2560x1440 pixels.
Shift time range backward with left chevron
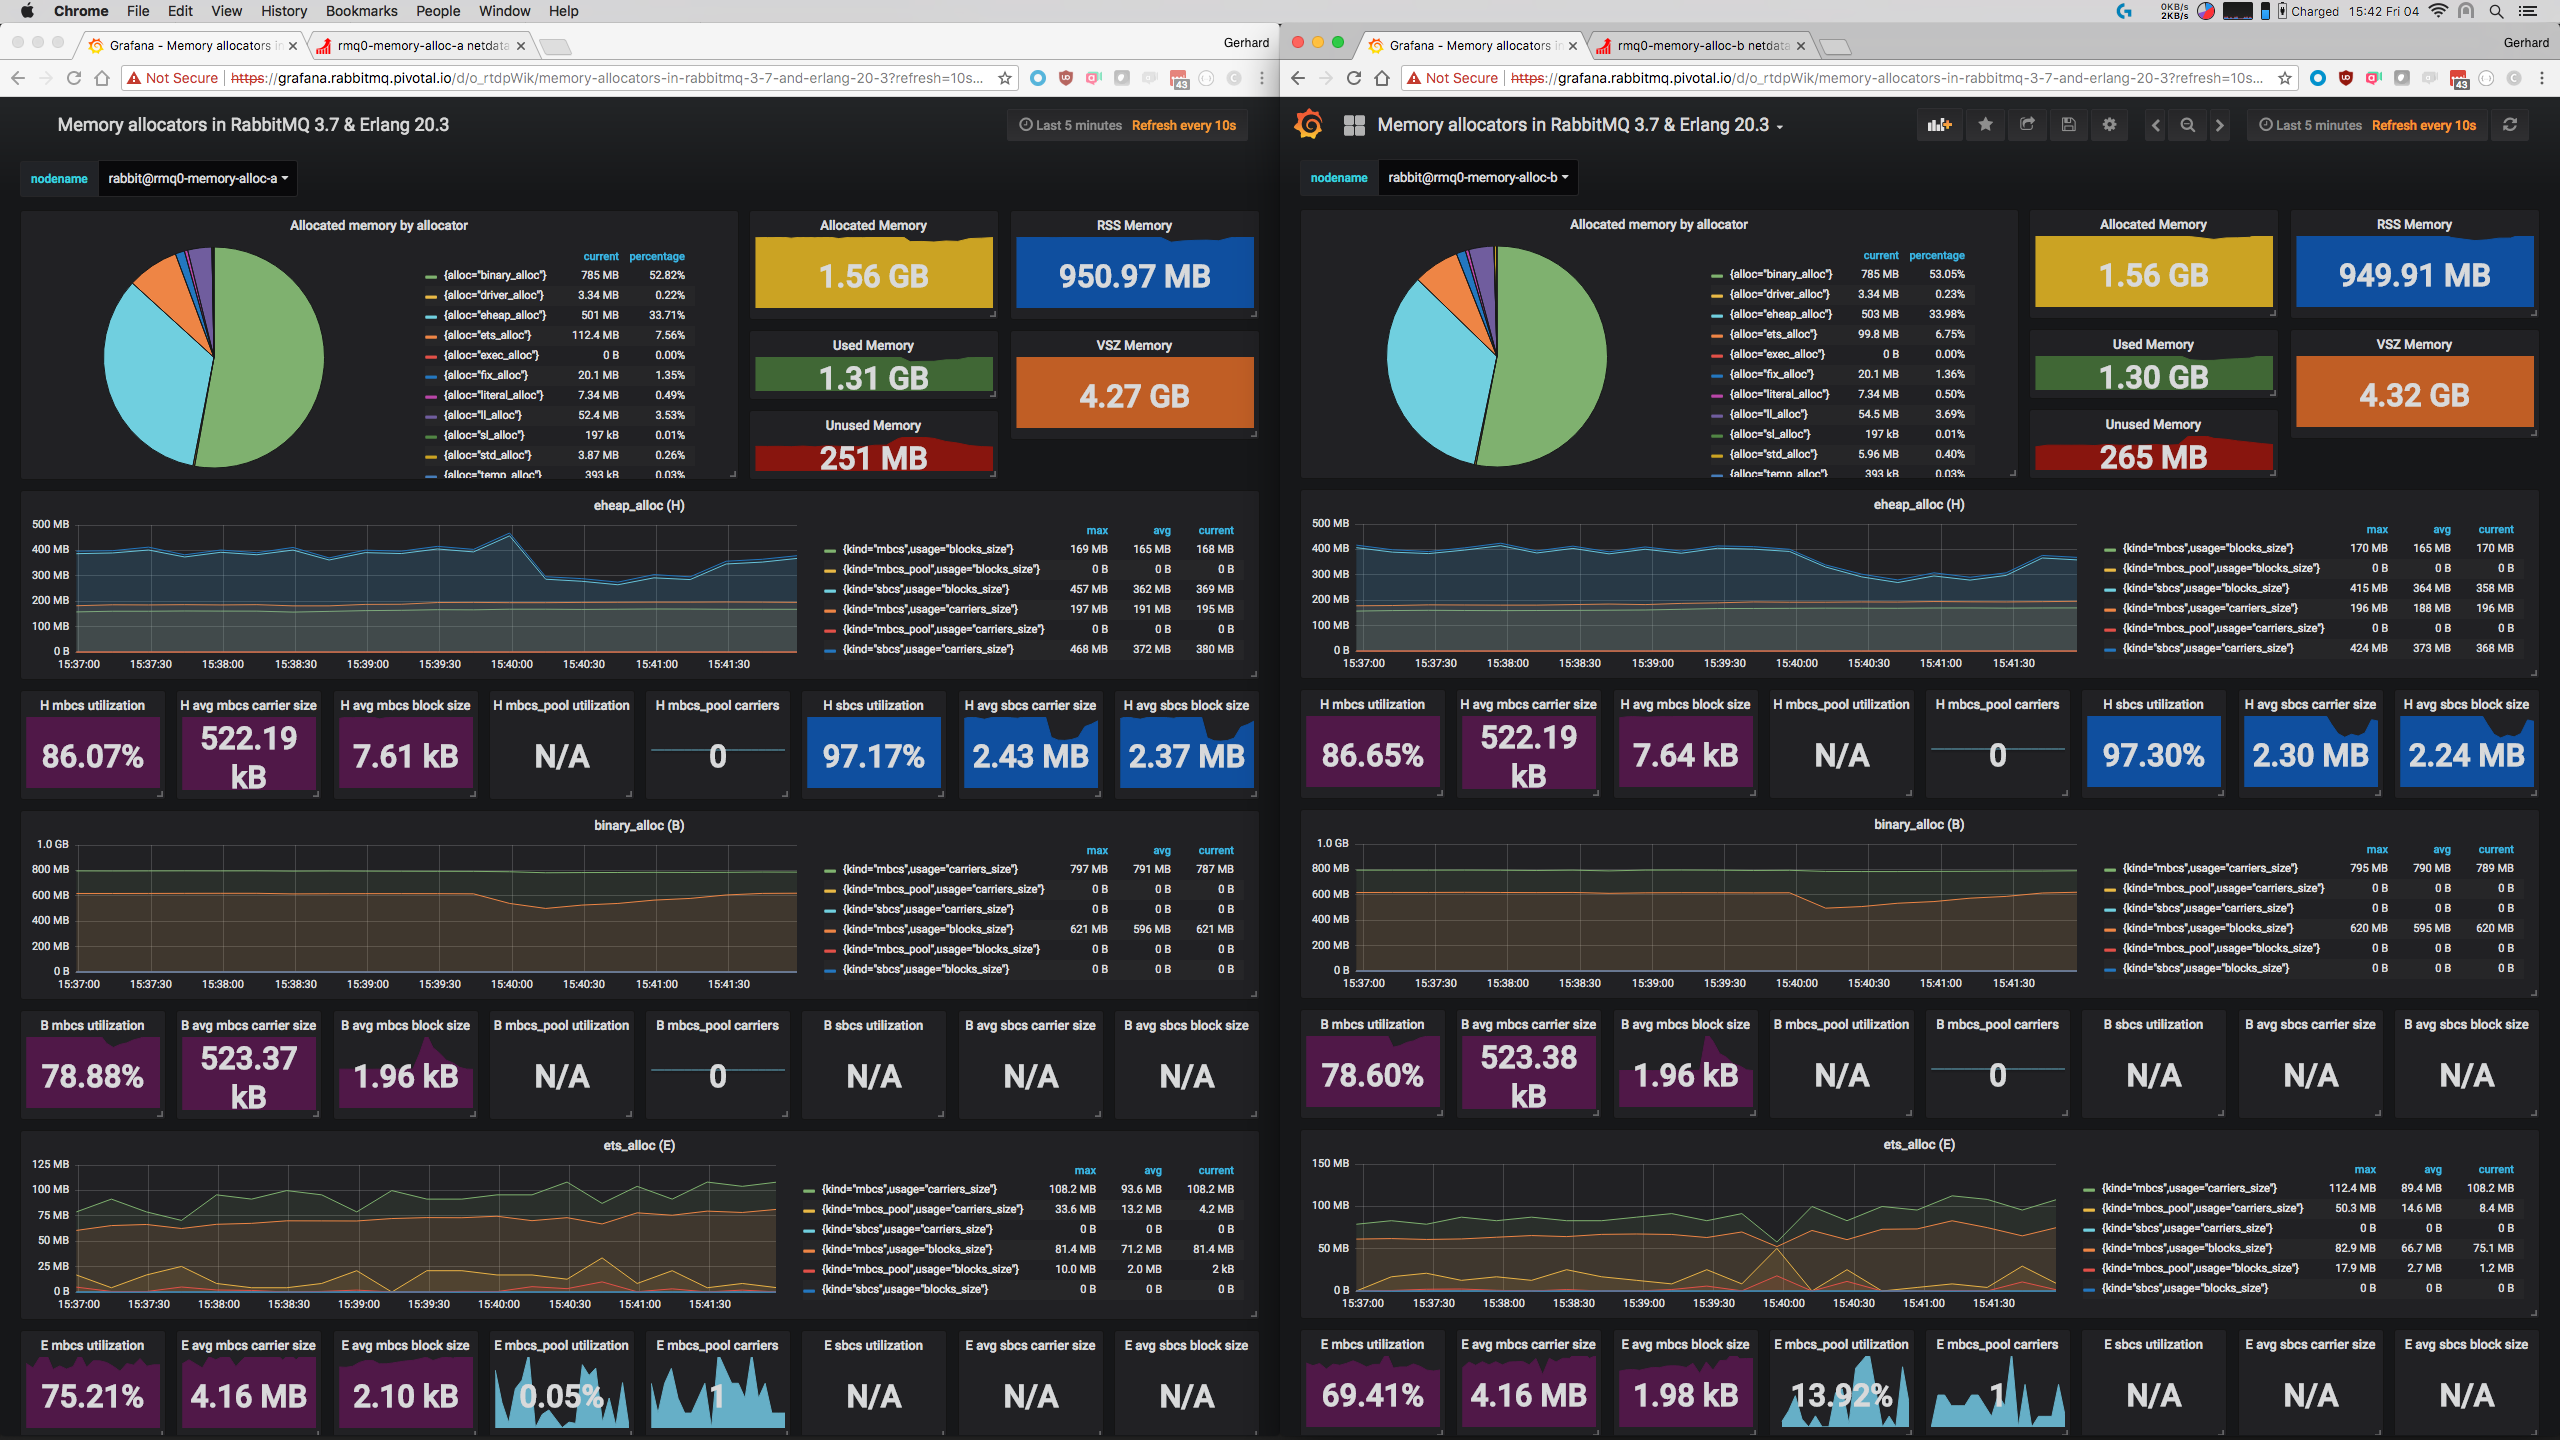coord(2156,125)
